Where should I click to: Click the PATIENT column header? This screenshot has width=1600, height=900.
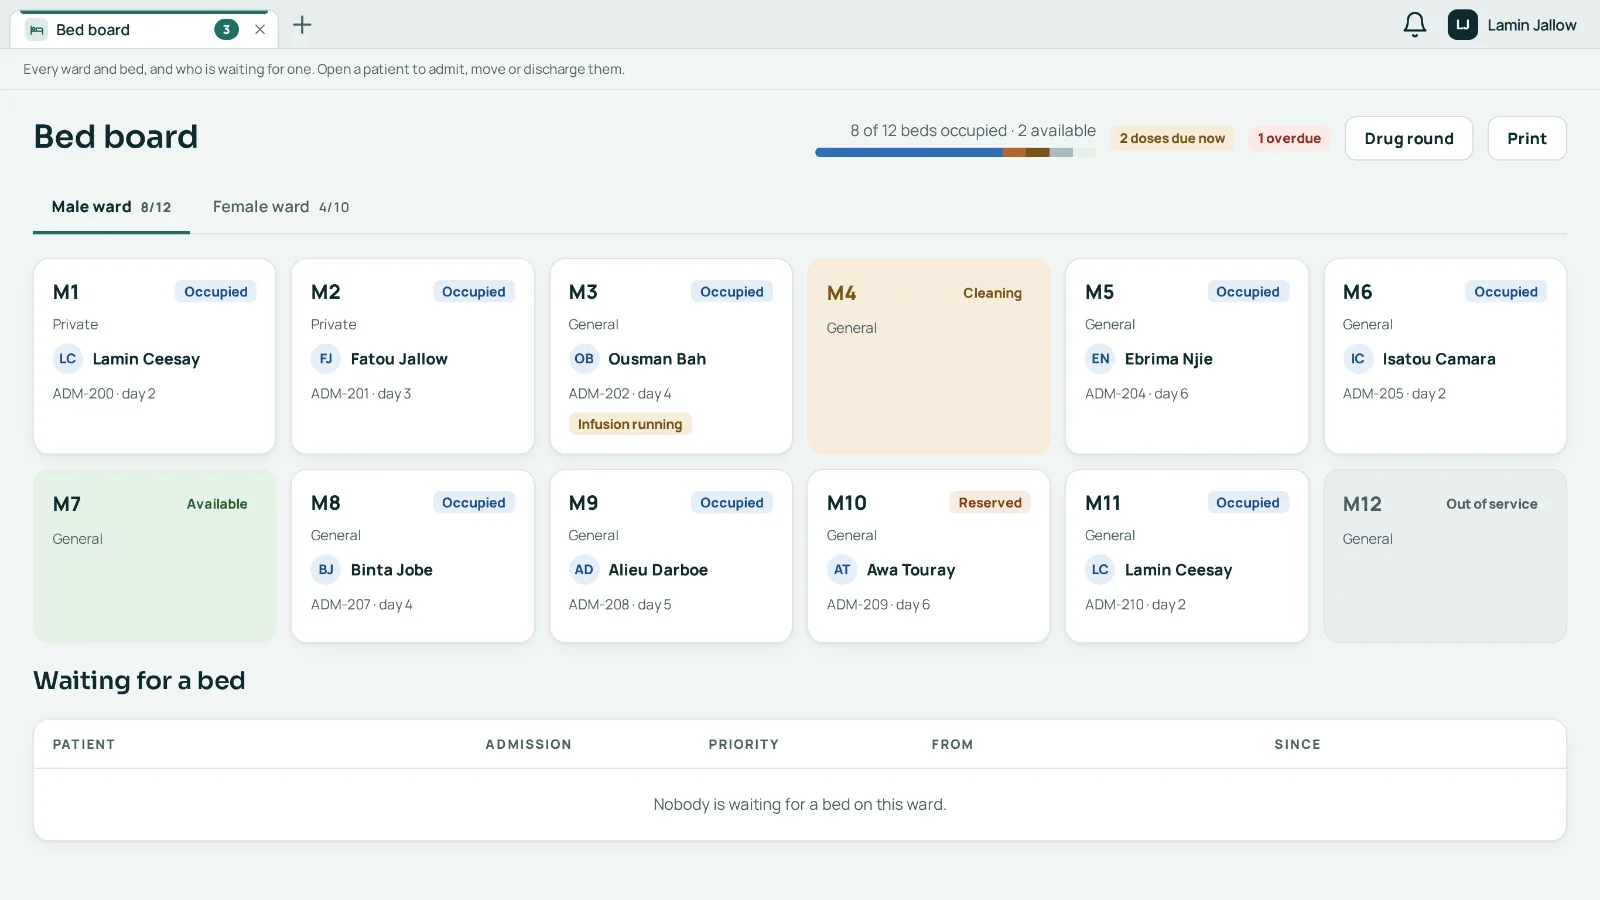[x=84, y=744]
